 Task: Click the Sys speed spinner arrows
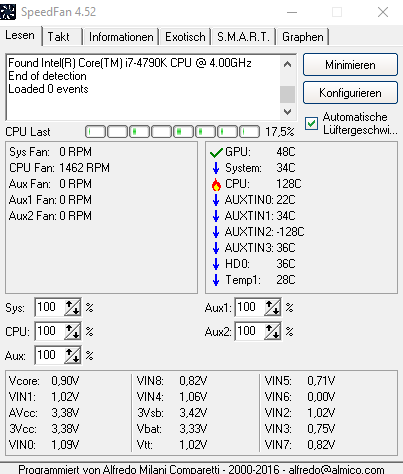click(72, 307)
